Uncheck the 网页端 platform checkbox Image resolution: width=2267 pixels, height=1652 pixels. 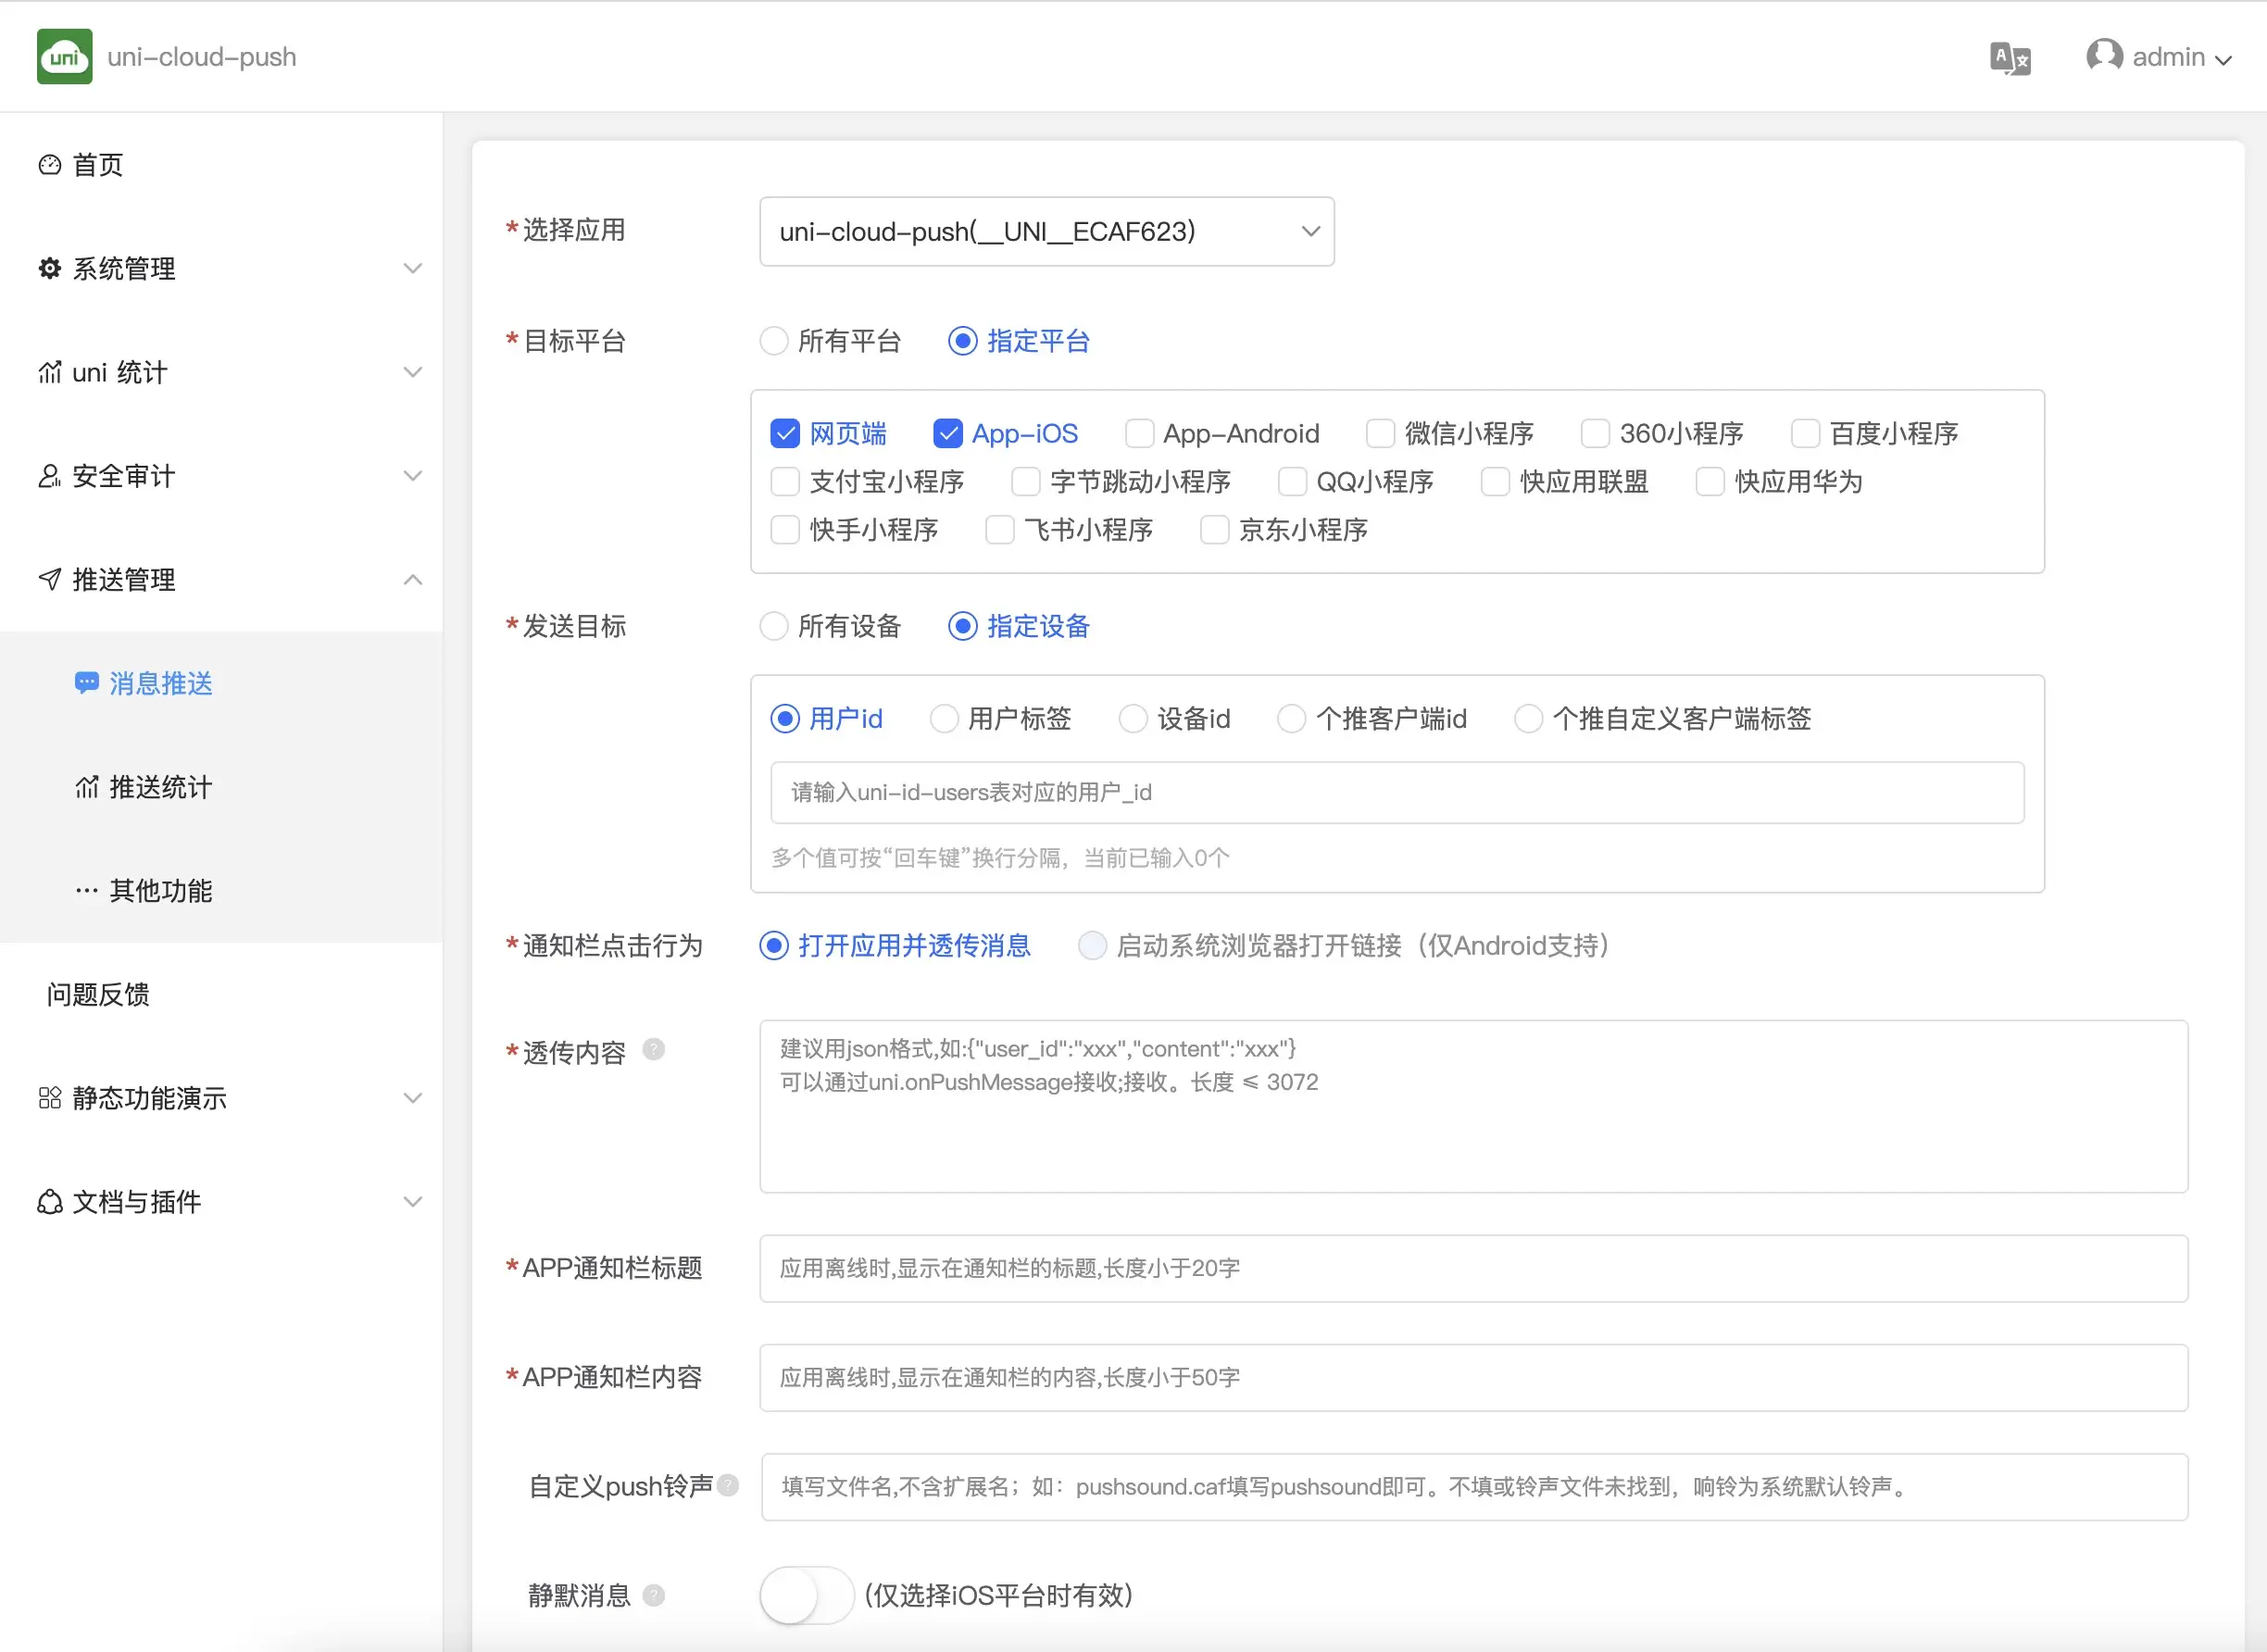click(785, 433)
